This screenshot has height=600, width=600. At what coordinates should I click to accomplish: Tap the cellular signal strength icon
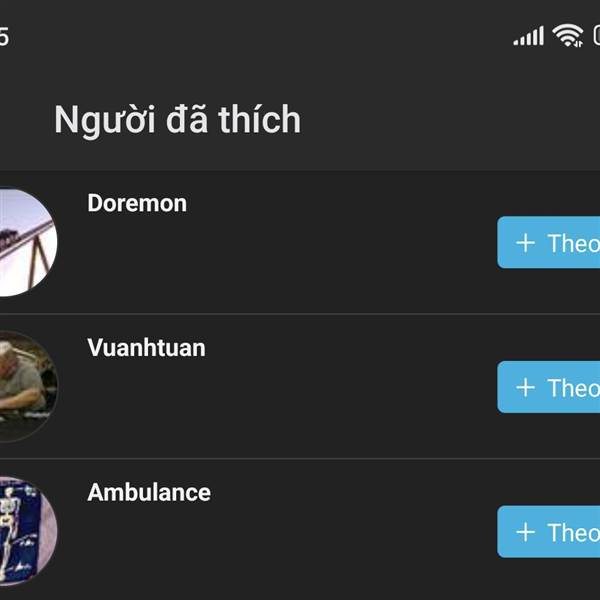(x=528, y=36)
